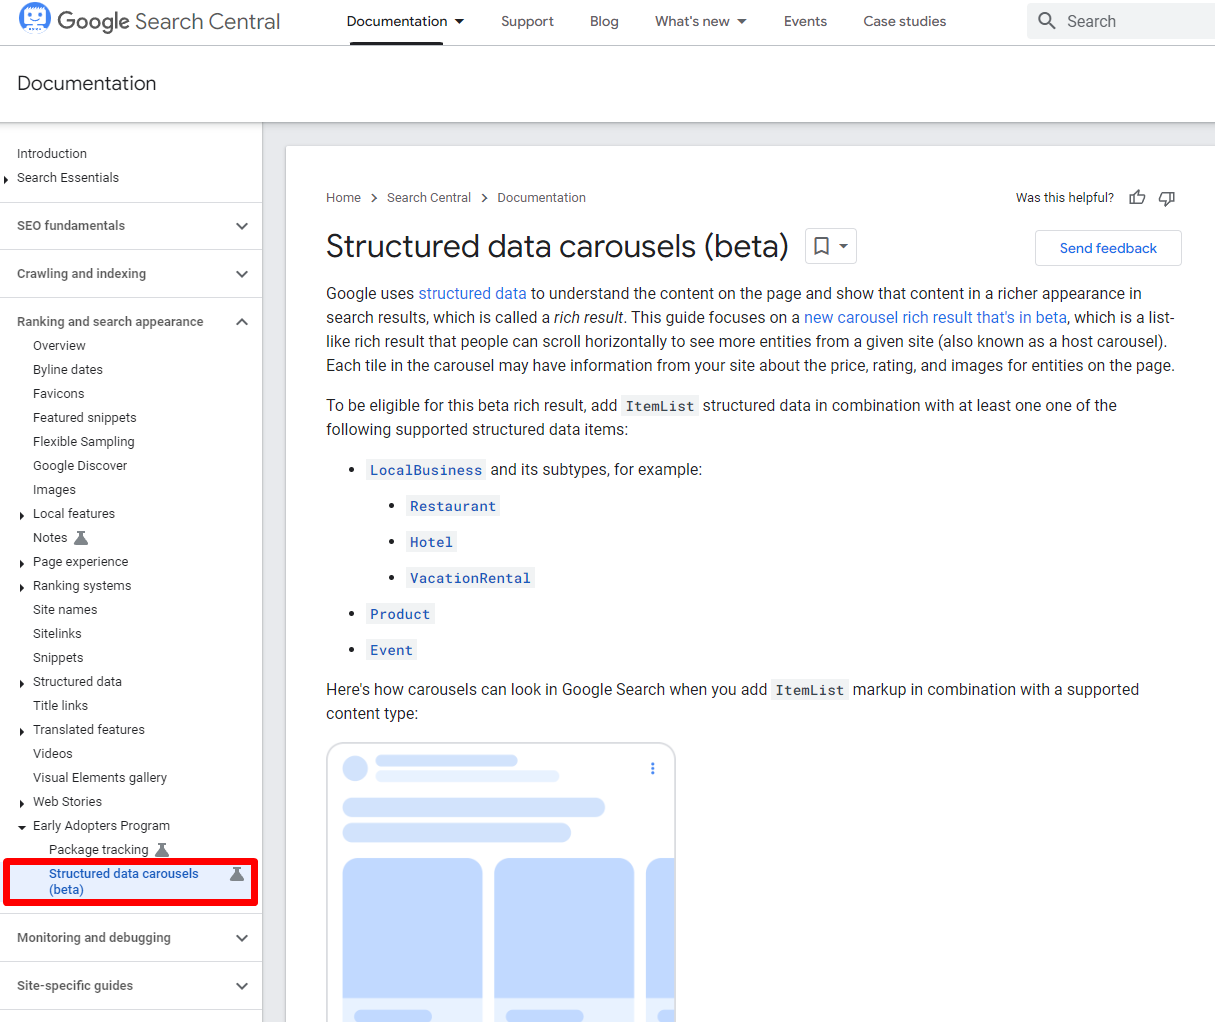The width and height of the screenshot is (1215, 1022).
Task: Expand the SEO fundamentals section
Action: pos(242,226)
